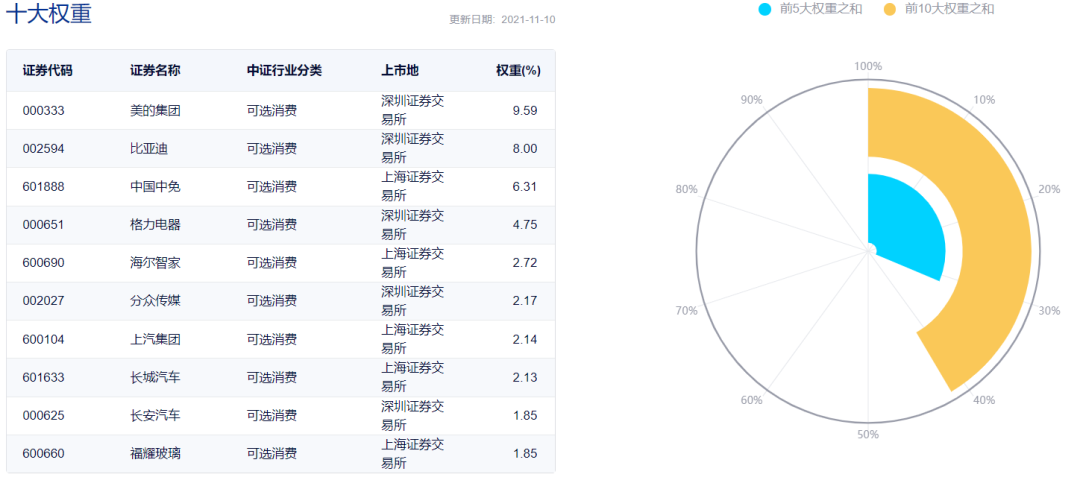This screenshot has width=1080, height=486.
Task: Click the 2.13 weight value
Action: 525,377
